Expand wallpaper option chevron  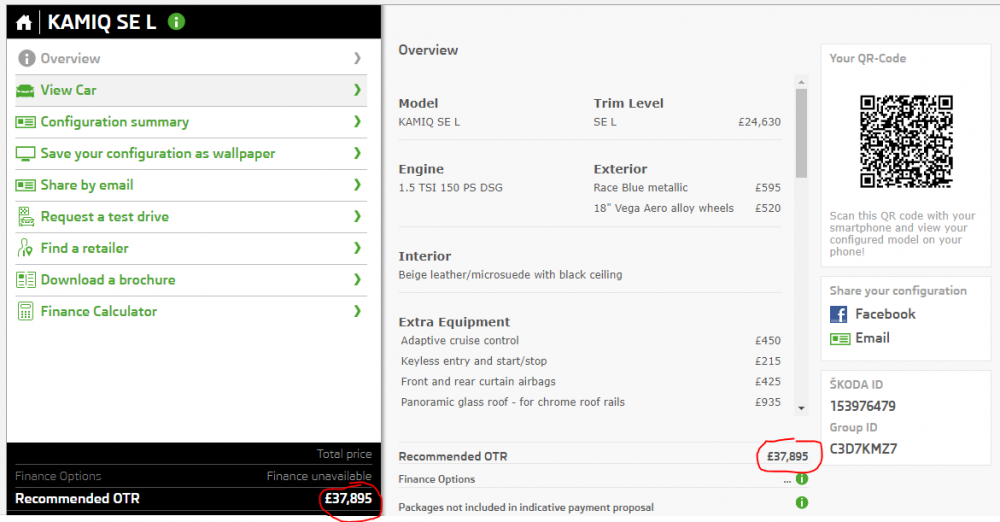click(357, 153)
